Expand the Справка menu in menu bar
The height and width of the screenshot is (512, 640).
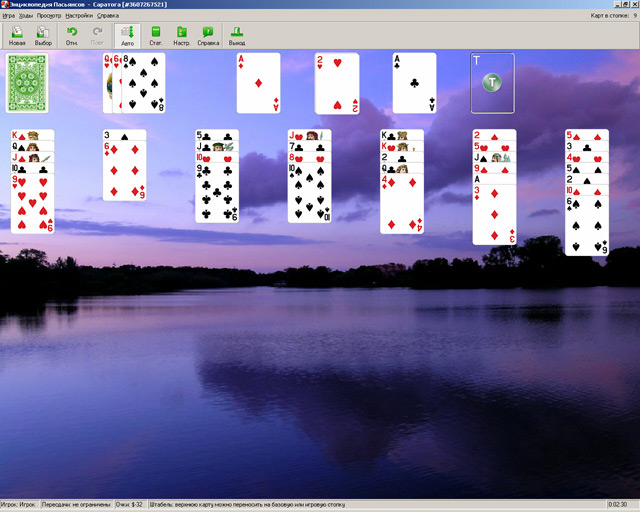(x=108, y=16)
